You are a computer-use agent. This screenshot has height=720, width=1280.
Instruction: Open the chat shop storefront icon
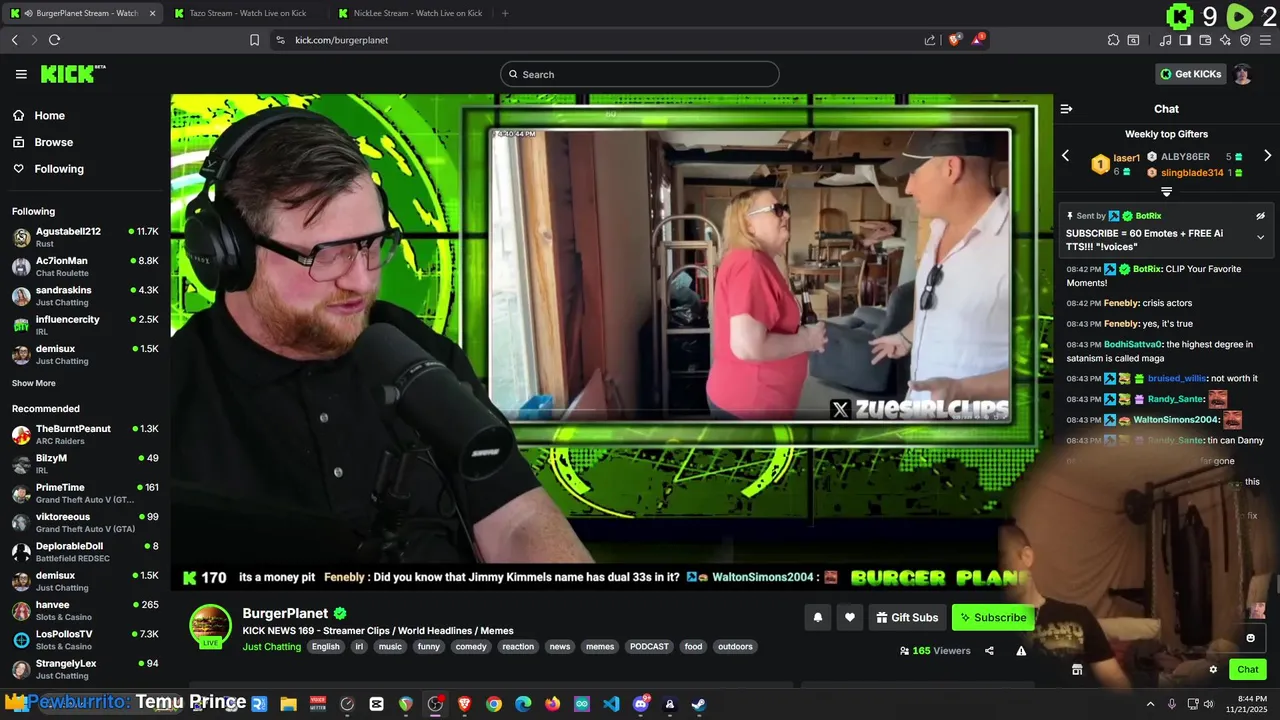(x=1077, y=670)
